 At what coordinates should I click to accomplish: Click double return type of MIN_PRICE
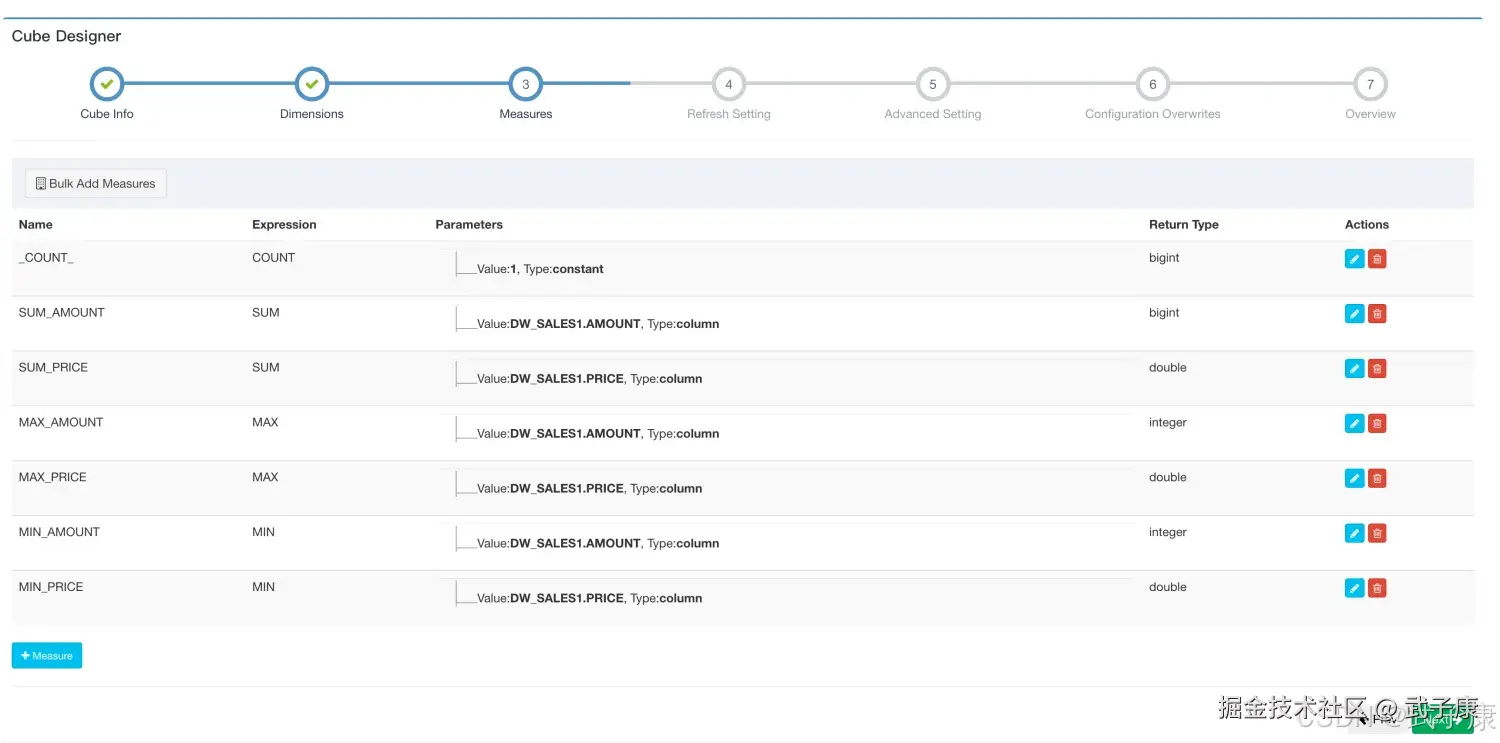[1168, 587]
